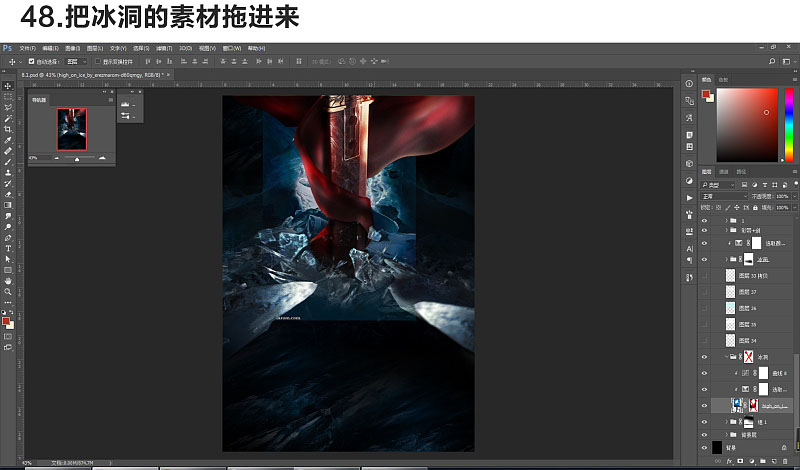The height and width of the screenshot is (470, 800).
Task: Click the navigator zoom slider handle
Action: 77,159
